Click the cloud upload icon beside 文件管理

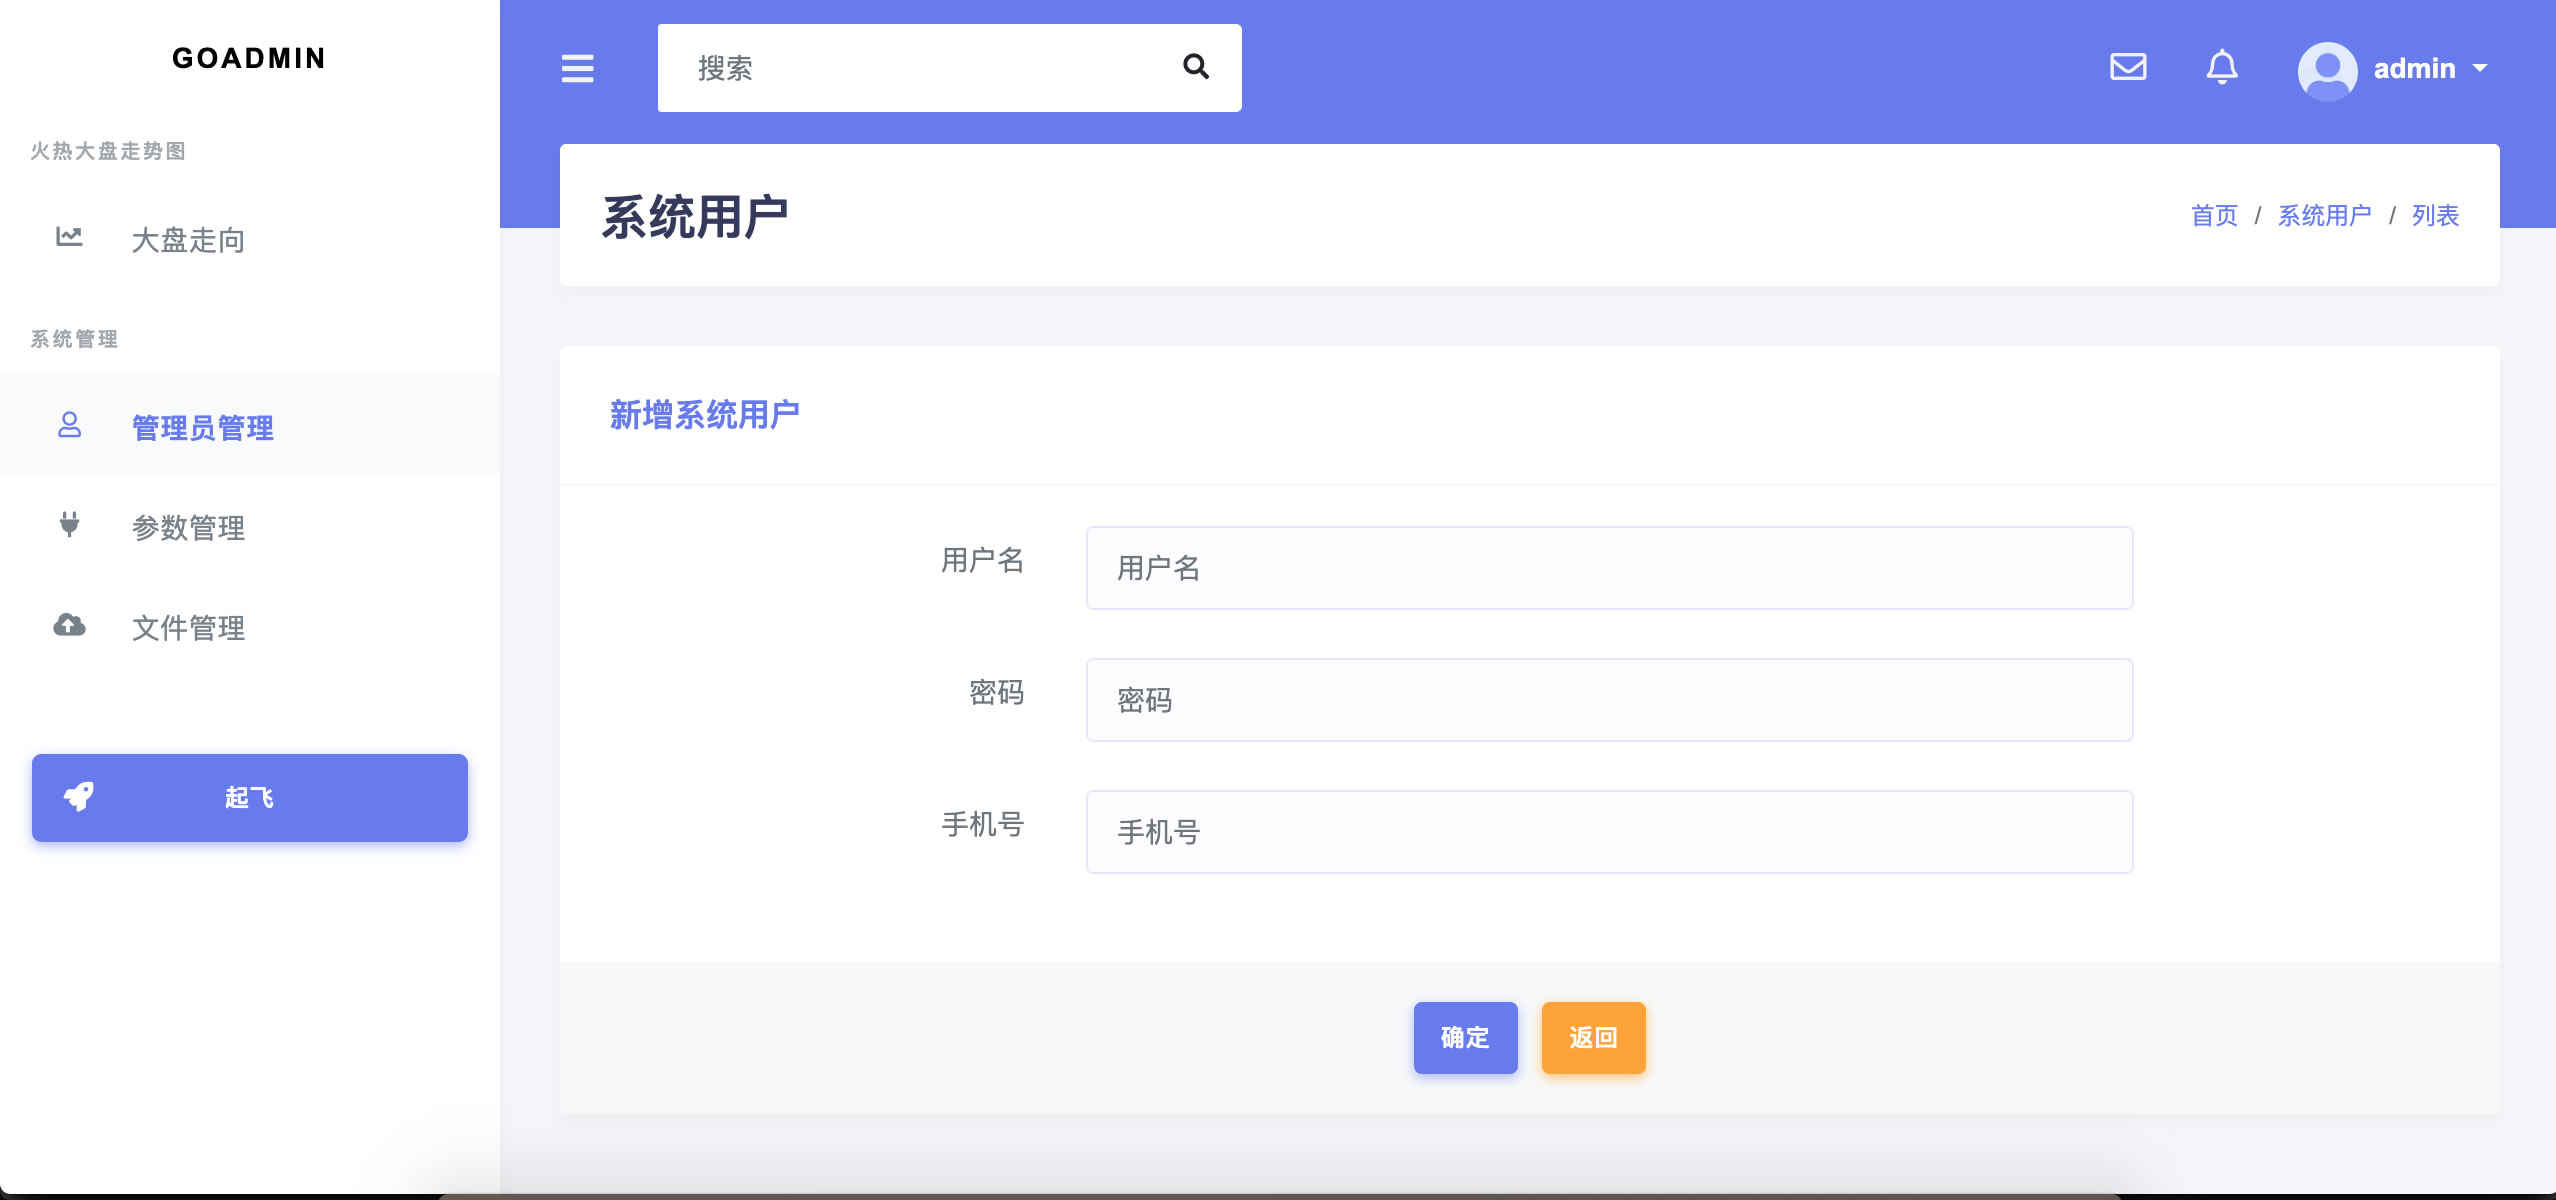pyautogui.click(x=69, y=626)
